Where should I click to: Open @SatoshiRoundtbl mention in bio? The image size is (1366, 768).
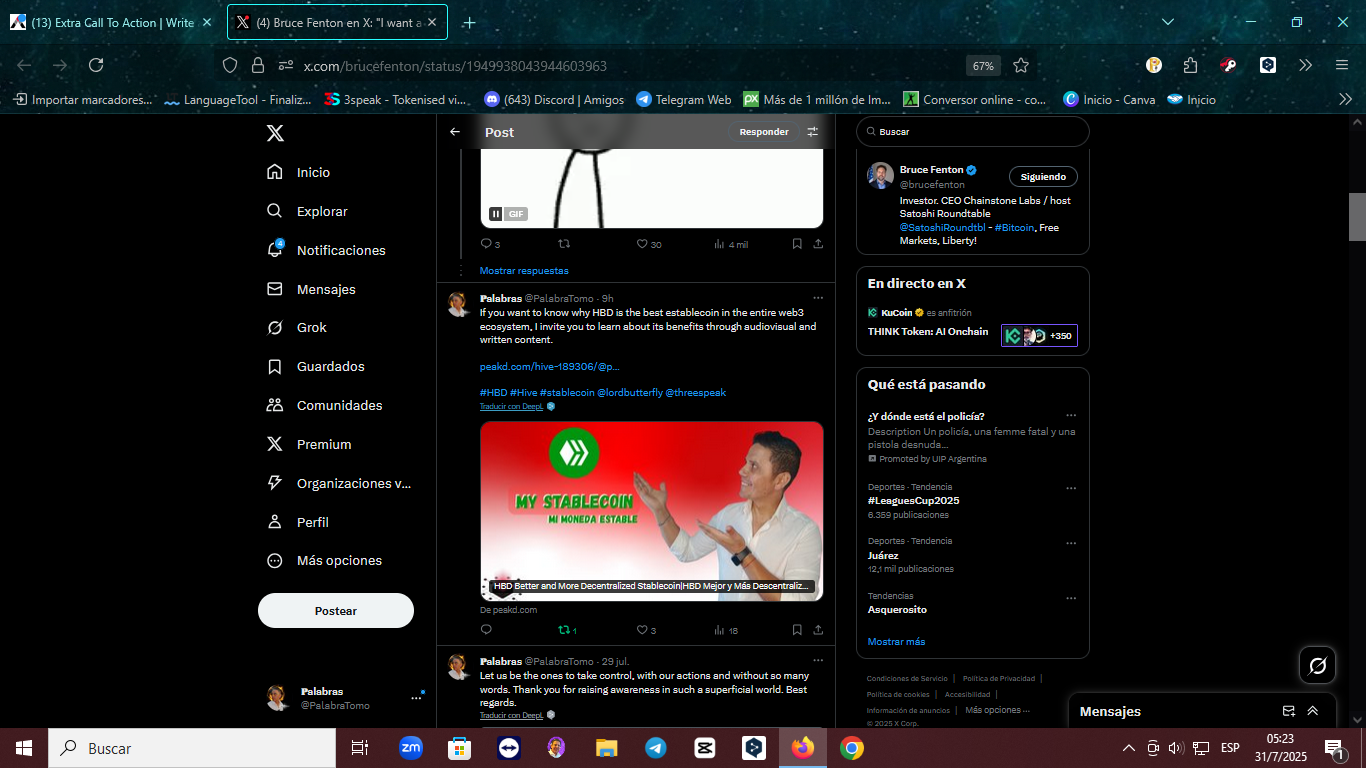coord(943,227)
